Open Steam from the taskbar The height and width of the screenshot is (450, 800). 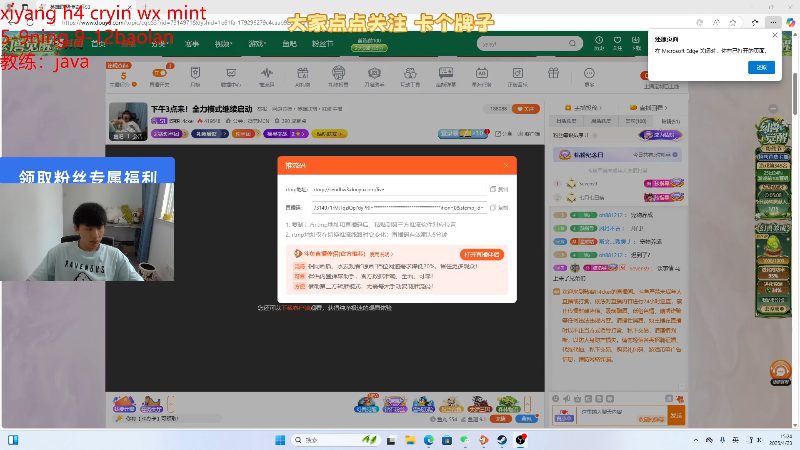point(502,440)
